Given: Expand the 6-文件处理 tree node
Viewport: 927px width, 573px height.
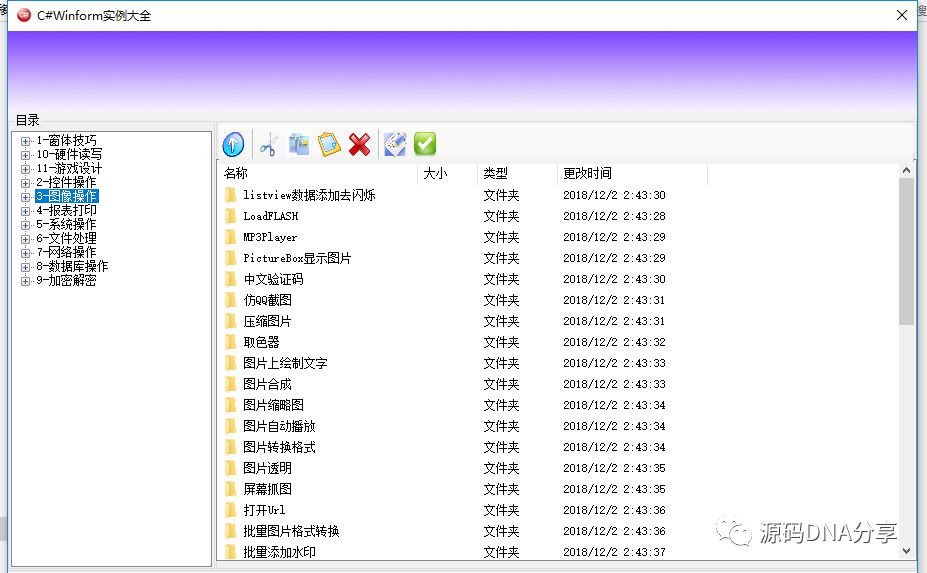Looking at the screenshot, I should tap(25, 239).
